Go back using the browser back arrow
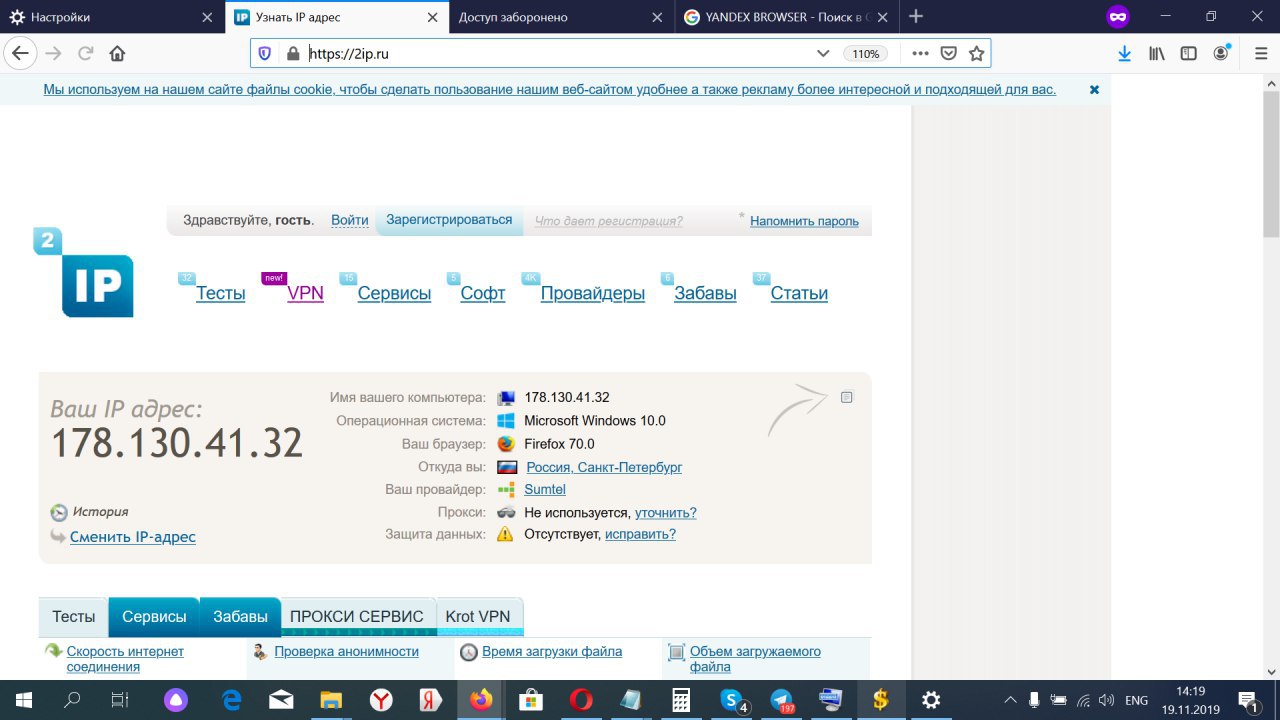The width and height of the screenshot is (1280, 720). pos(21,53)
